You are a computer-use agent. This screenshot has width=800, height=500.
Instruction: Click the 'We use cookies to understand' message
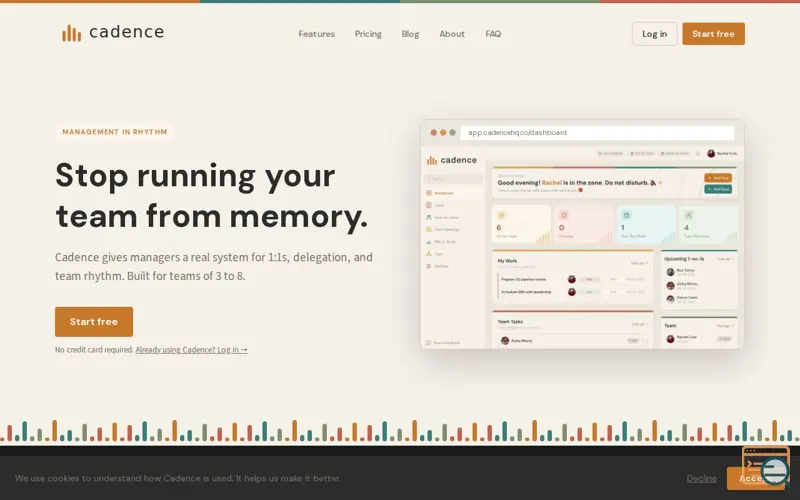(178, 478)
